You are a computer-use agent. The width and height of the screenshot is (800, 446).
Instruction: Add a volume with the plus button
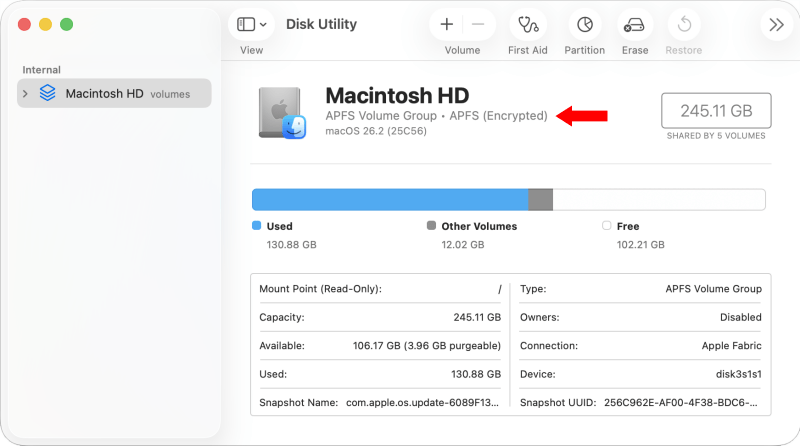pos(446,24)
